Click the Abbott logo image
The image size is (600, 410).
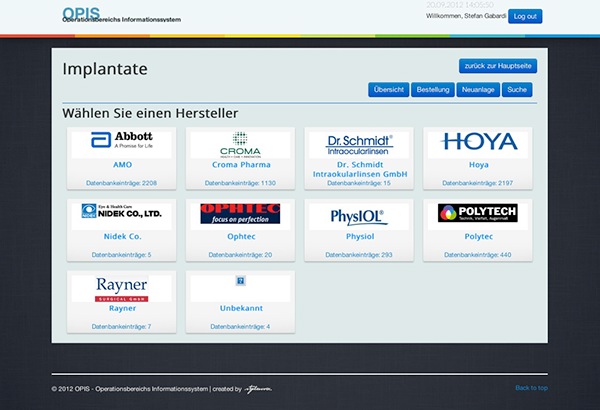122,140
